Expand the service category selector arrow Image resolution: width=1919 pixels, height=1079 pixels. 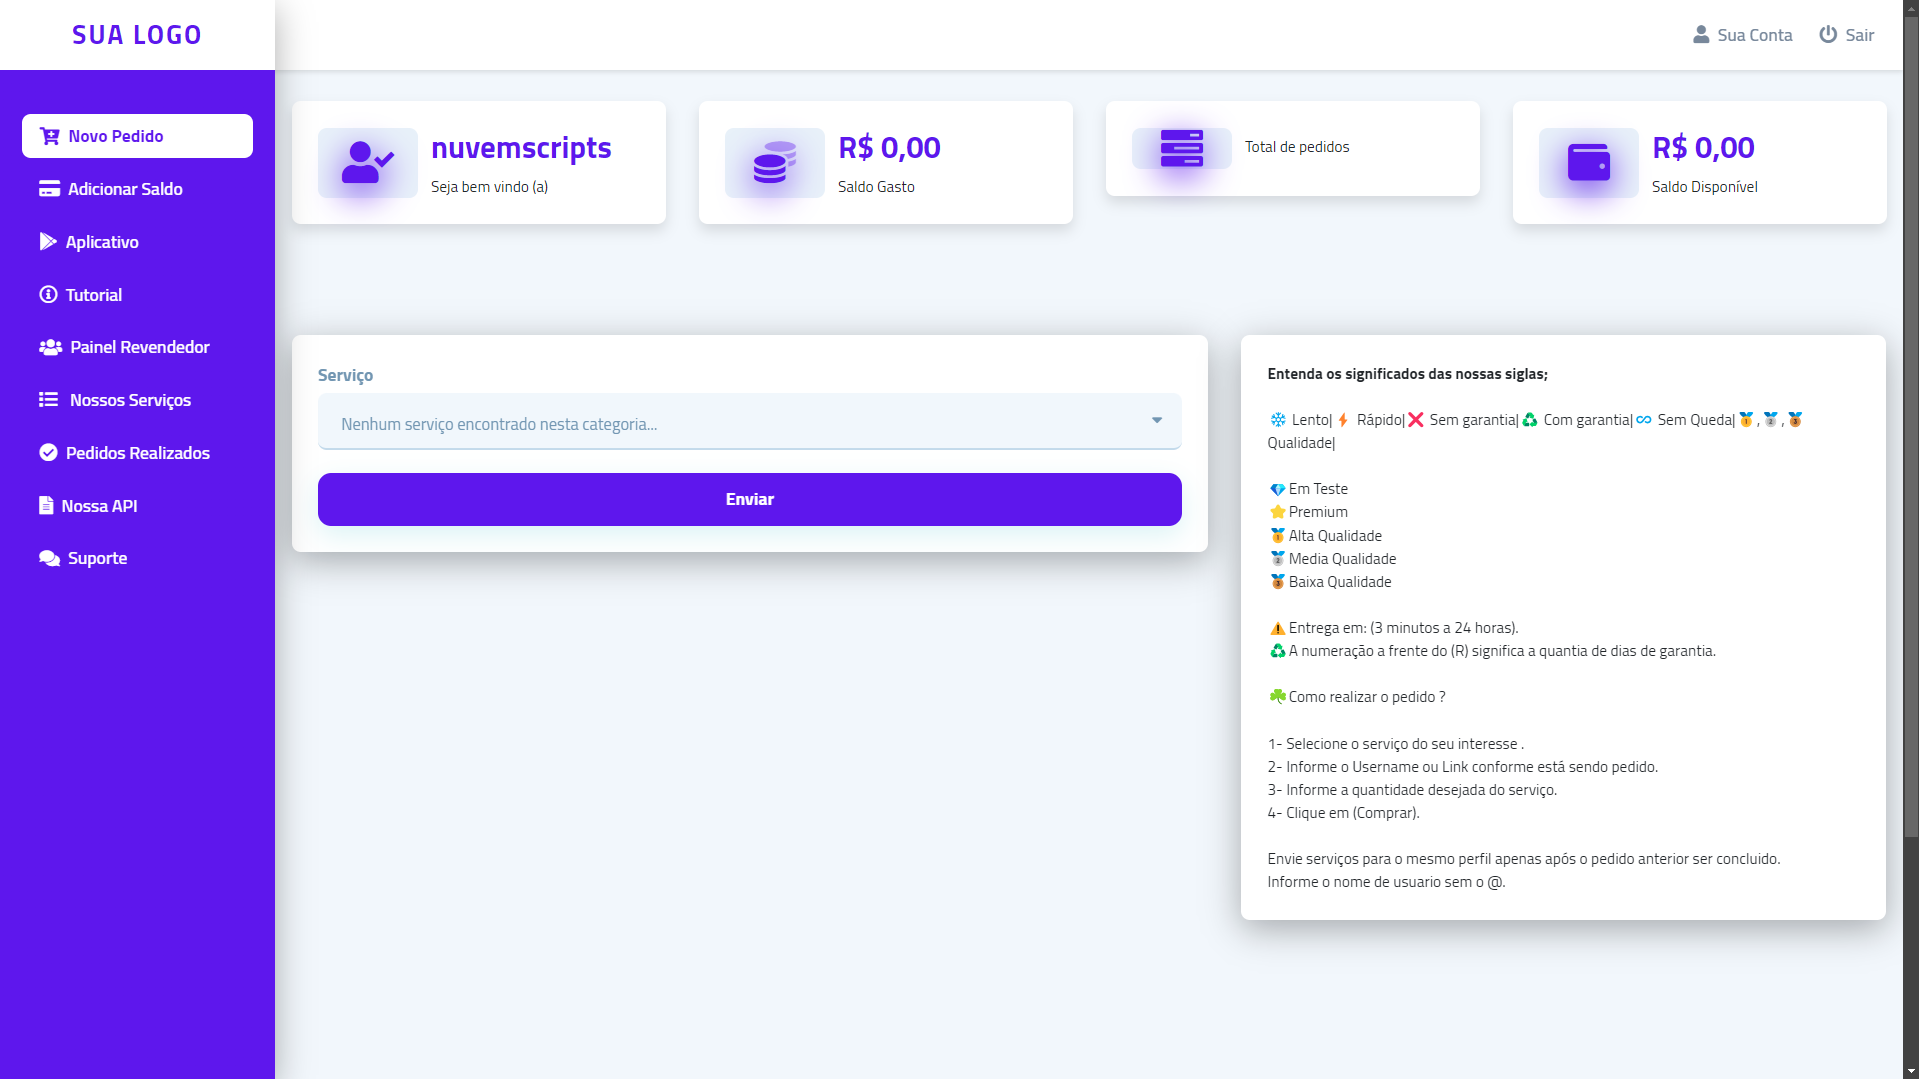click(x=1157, y=421)
